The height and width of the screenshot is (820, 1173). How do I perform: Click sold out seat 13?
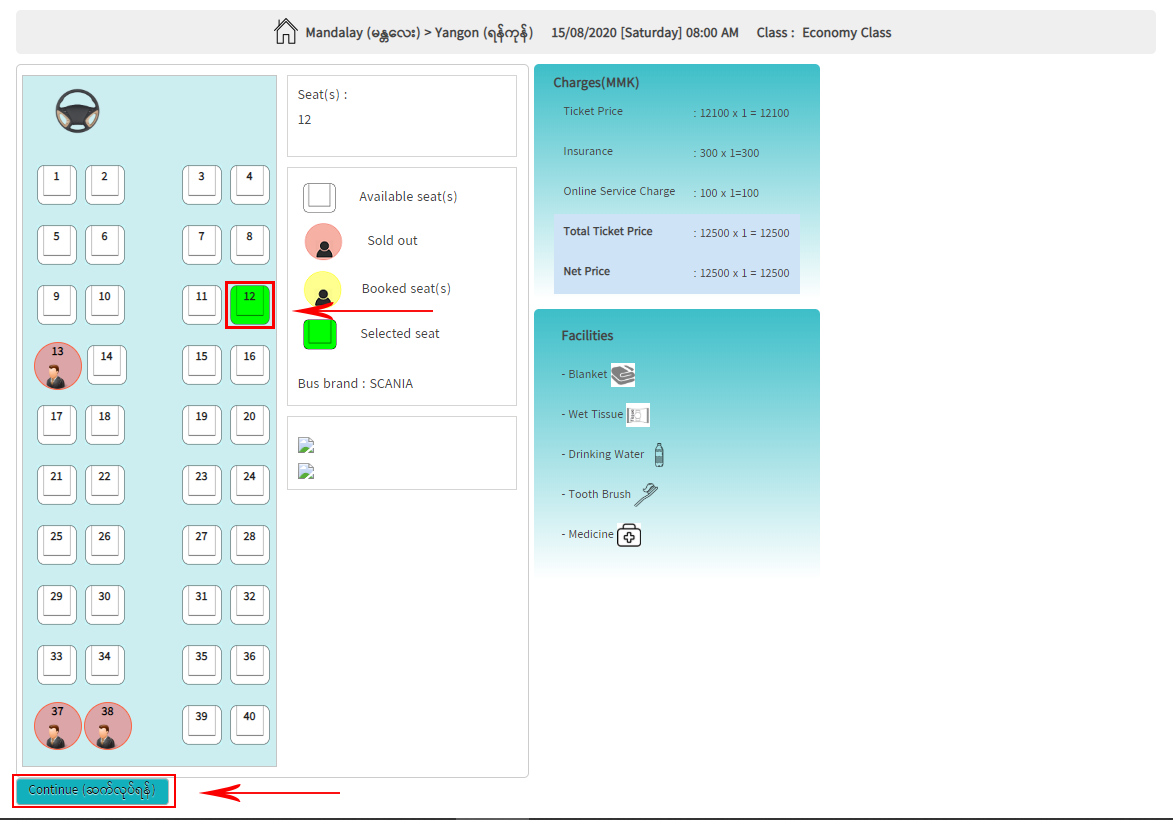[x=58, y=366]
